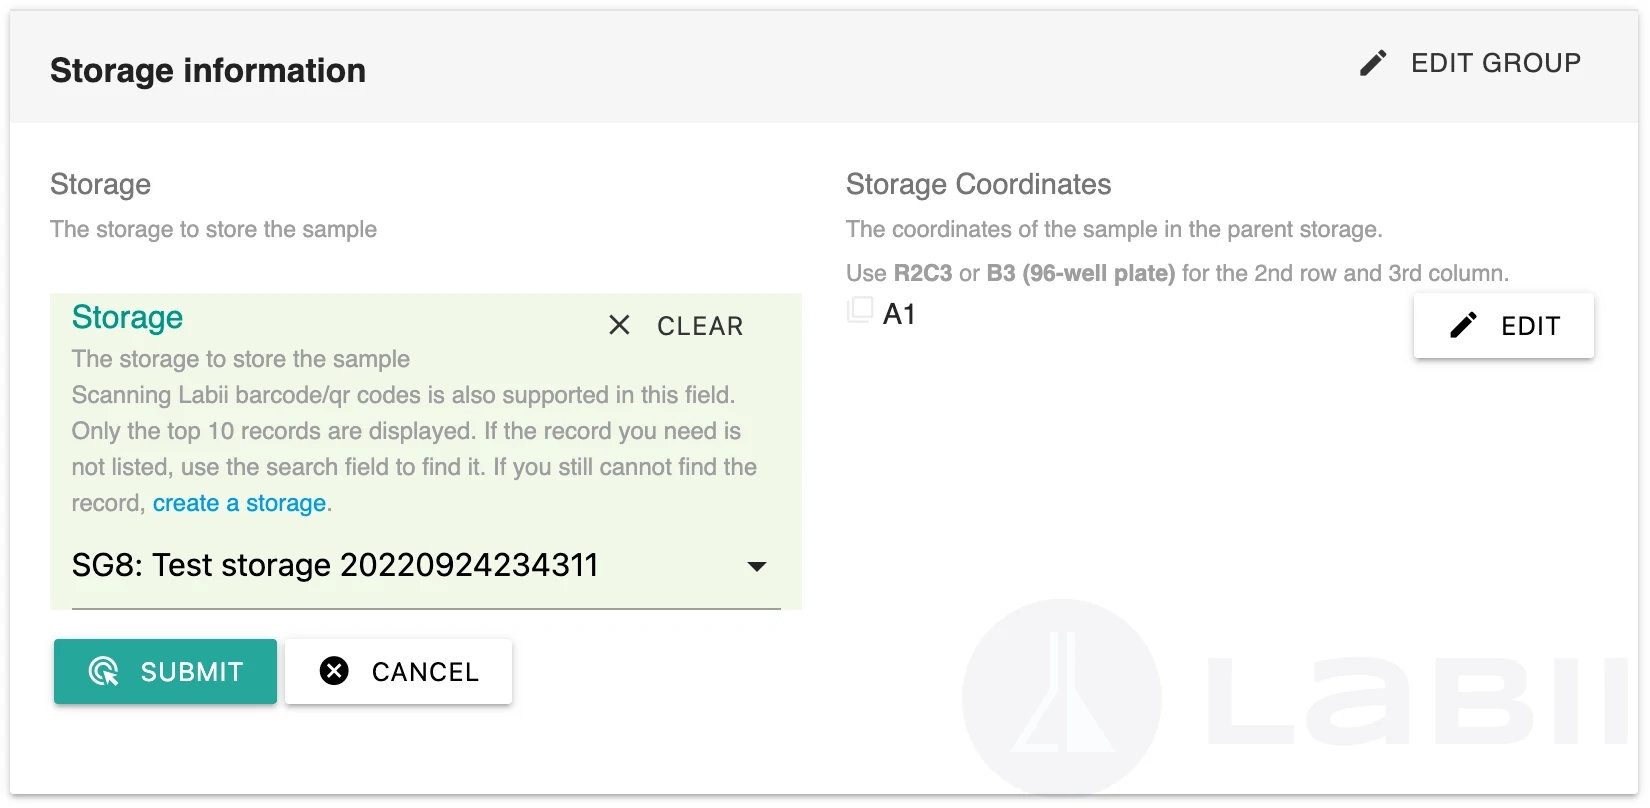Submit the storage form via SUBMIT text
Viewport: 1650px width, 808px height.
(x=192, y=672)
